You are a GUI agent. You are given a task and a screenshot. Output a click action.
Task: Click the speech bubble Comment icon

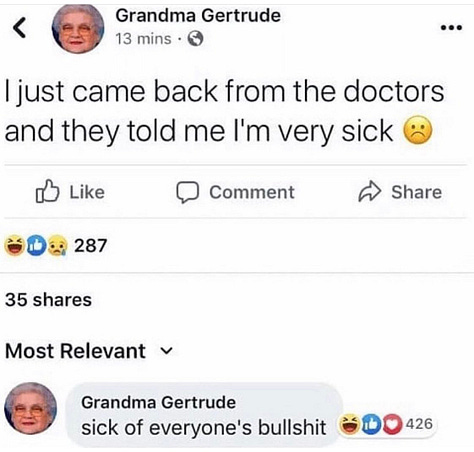(188, 192)
